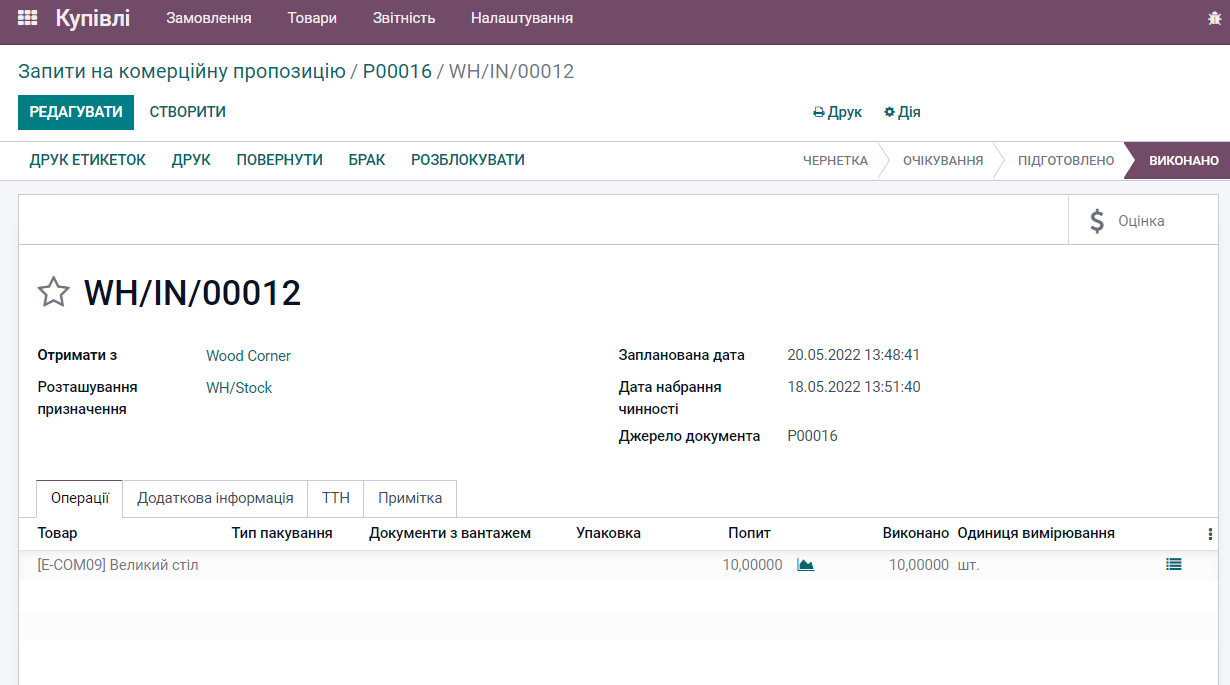Click the РОЗБЛОКУВАТИ button

tap(468, 159)
